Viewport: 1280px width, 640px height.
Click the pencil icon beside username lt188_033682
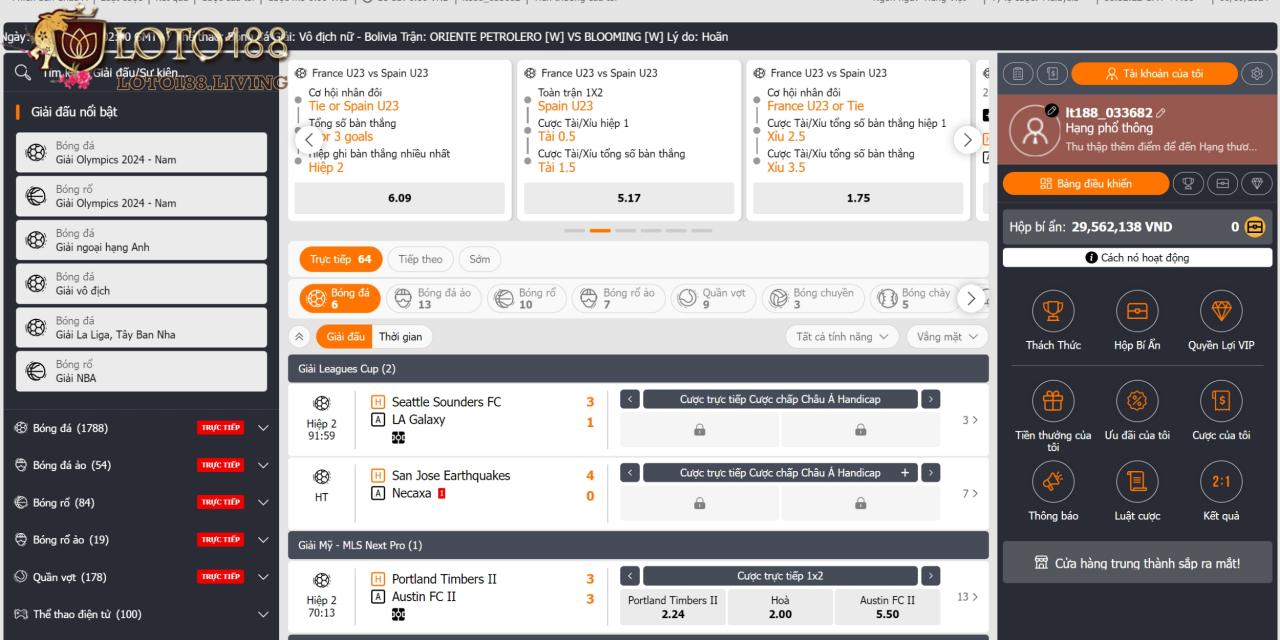pyautogui.click(x=1161, y=113)
